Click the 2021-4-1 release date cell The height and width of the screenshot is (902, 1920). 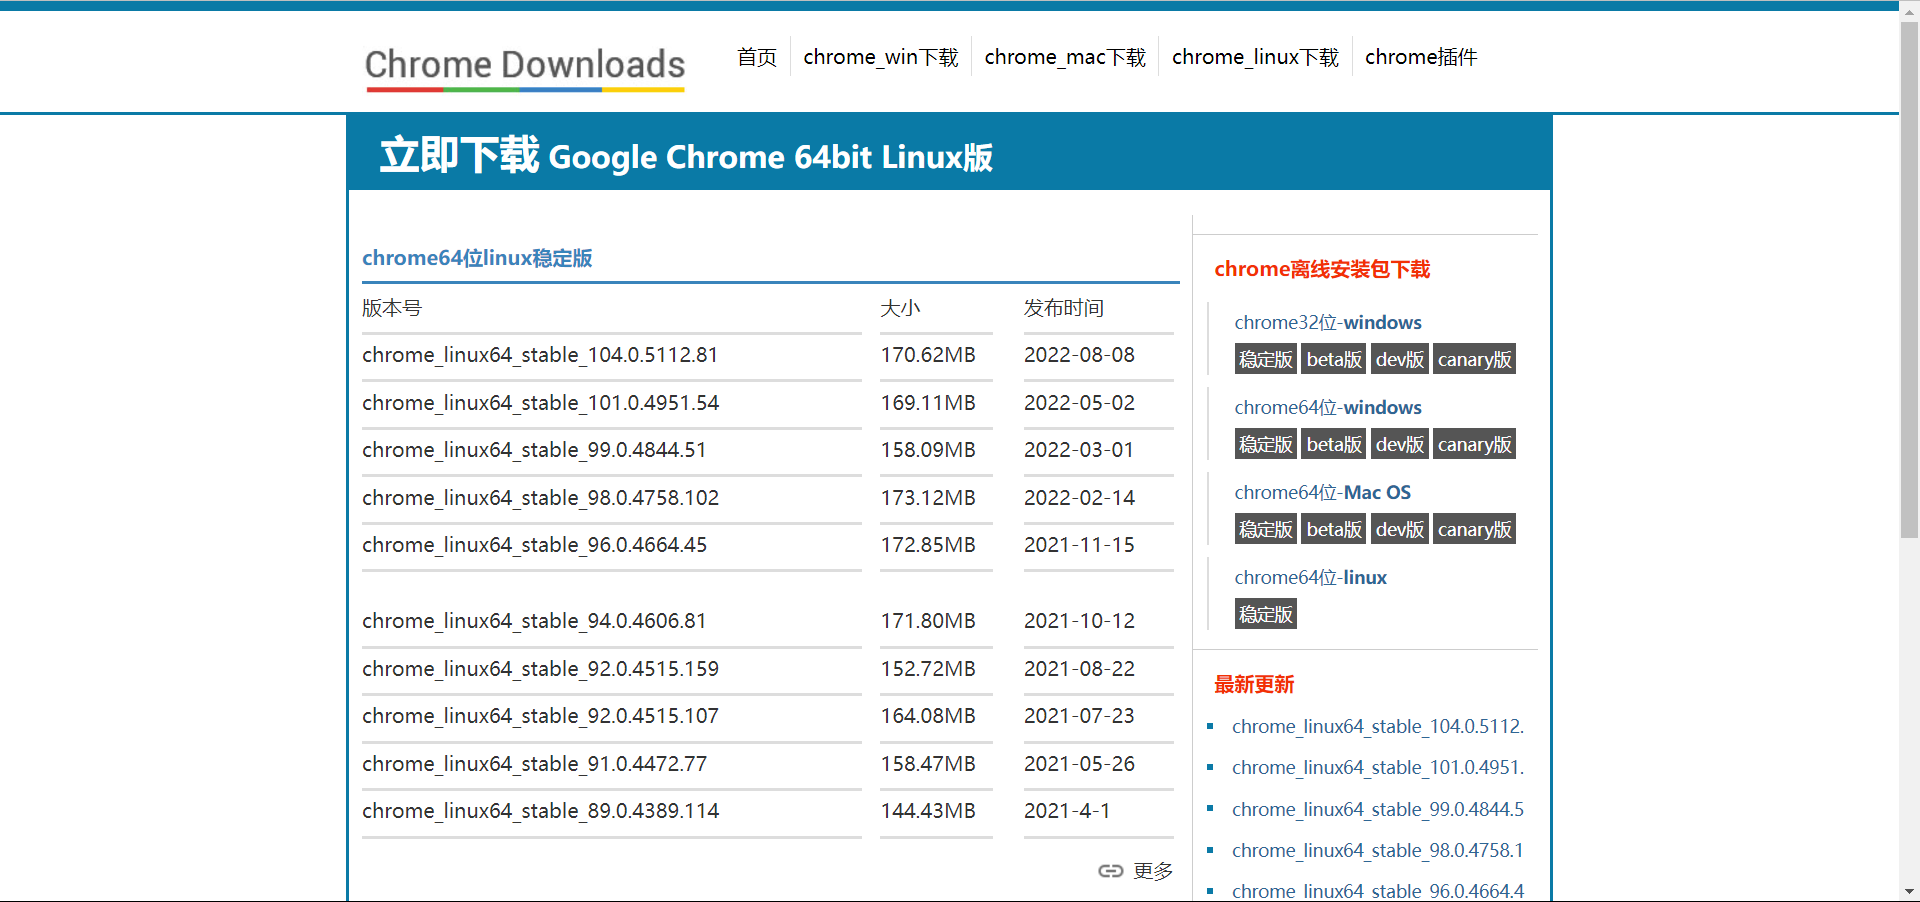click(x=1067, y=811)
